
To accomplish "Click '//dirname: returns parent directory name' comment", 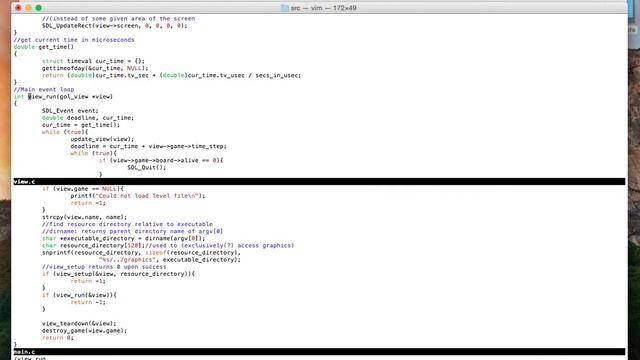I will click(132, 231).
